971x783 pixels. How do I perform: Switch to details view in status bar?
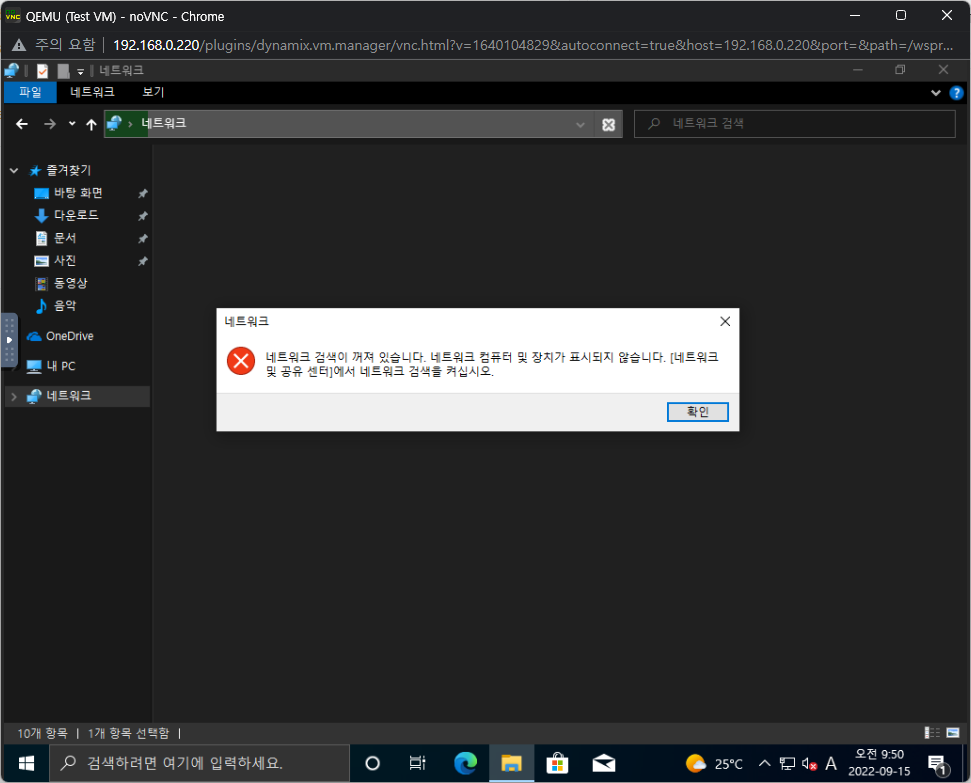pyautogui.click(x=931, y=733)
